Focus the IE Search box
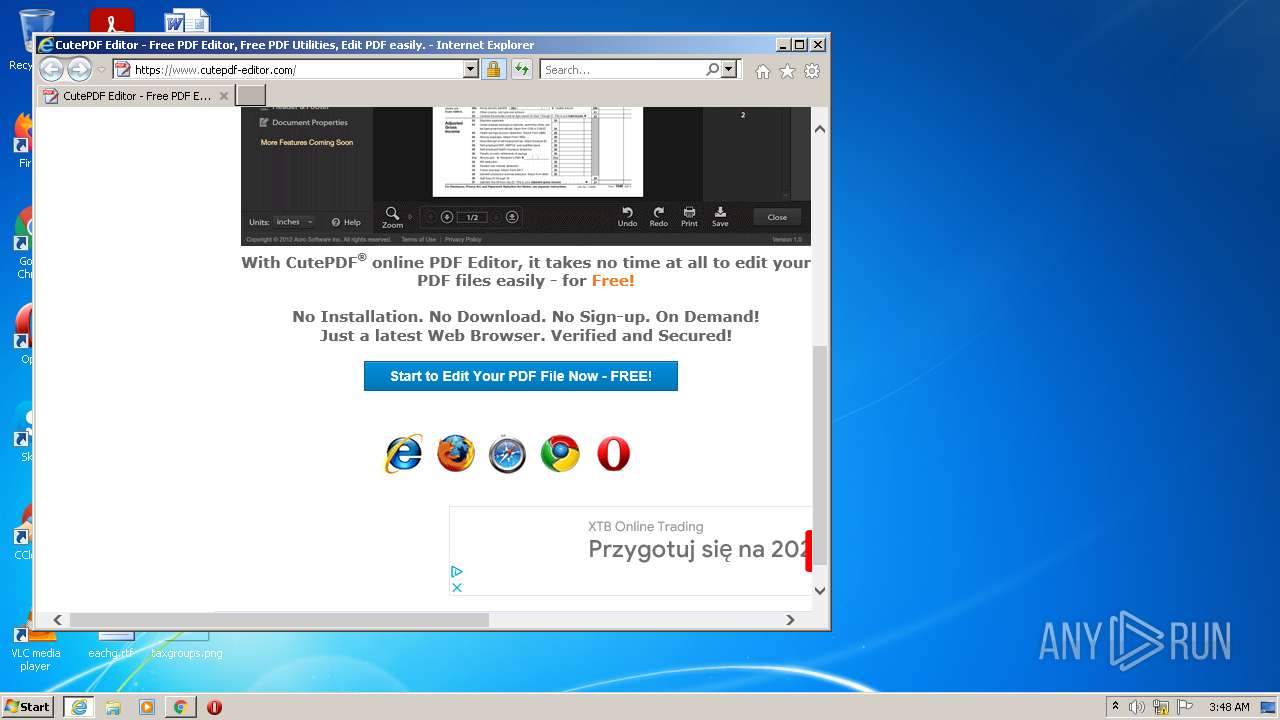The image size is (1280, 720). pos(622,70)
